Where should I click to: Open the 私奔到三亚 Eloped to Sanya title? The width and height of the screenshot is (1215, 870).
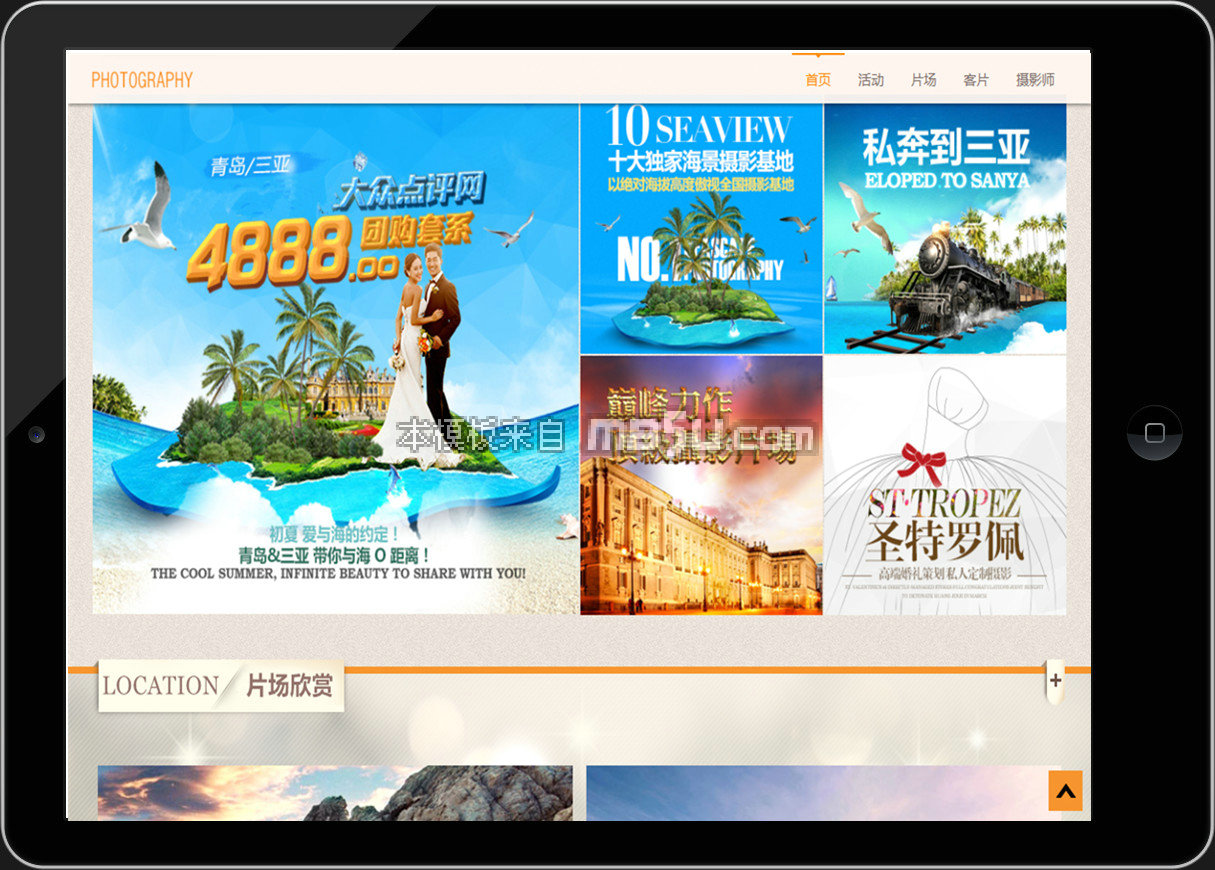pos(945,160)
